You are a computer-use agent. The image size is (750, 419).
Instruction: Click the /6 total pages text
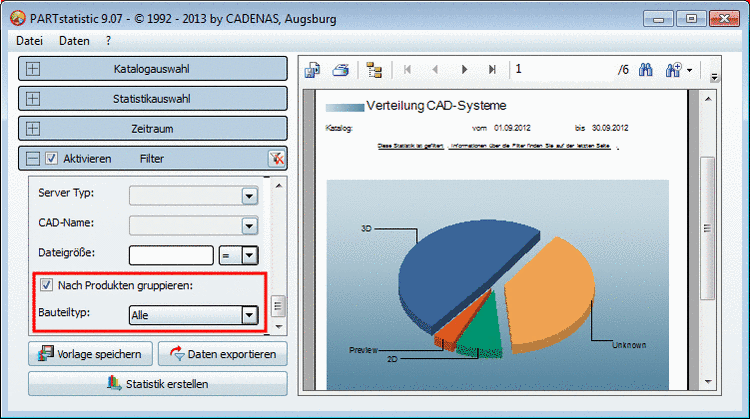[x=623, y=70]
